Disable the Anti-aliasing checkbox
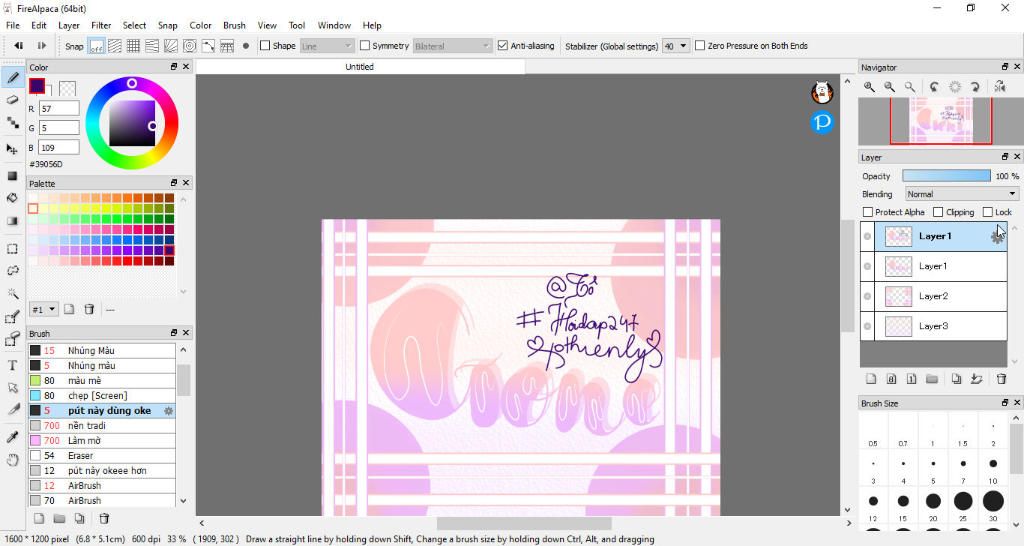This screenshot has height=546, width=1024. 502,46
